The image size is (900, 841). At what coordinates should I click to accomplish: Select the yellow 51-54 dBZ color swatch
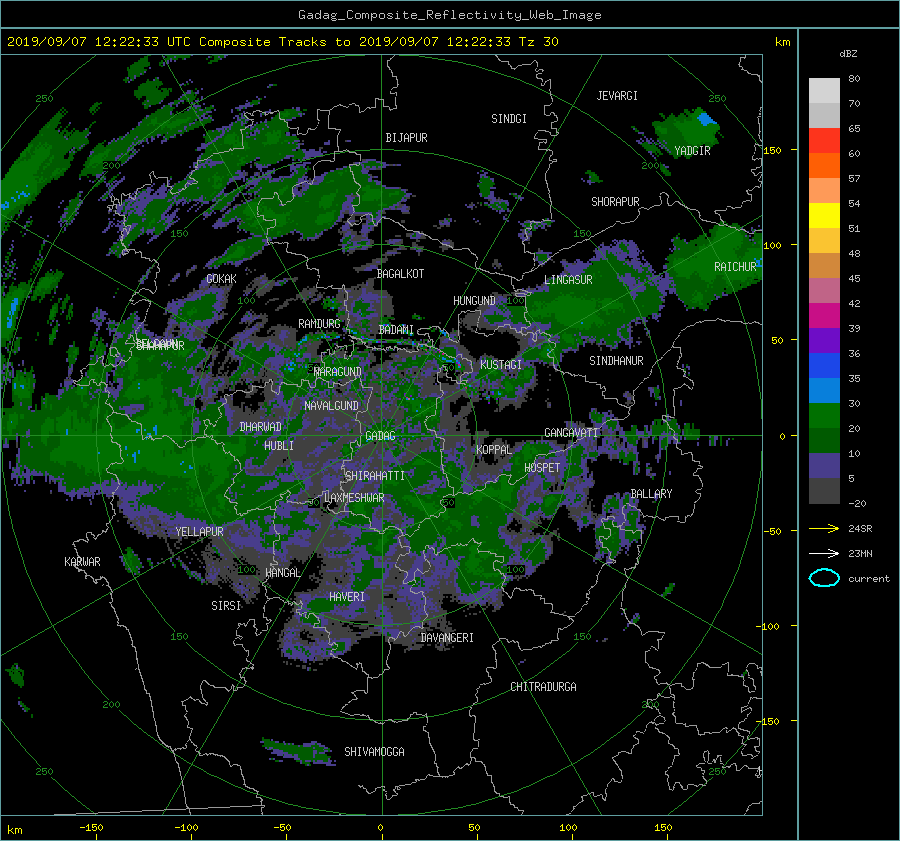point(824,216)
